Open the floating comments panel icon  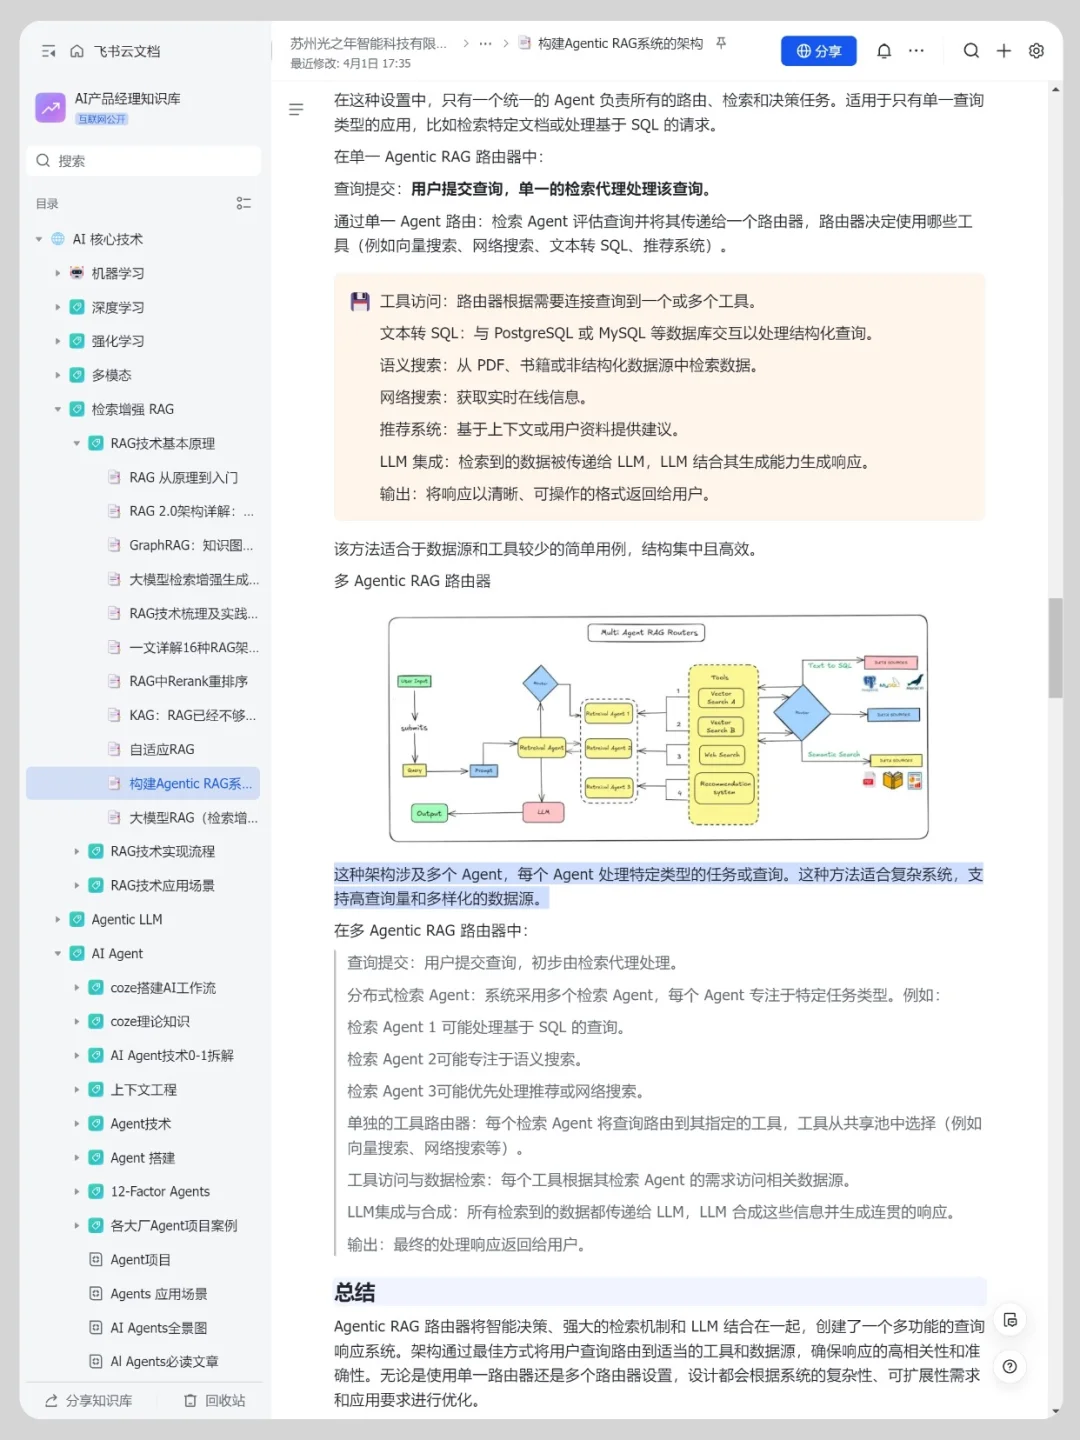coord(1010,1320)
